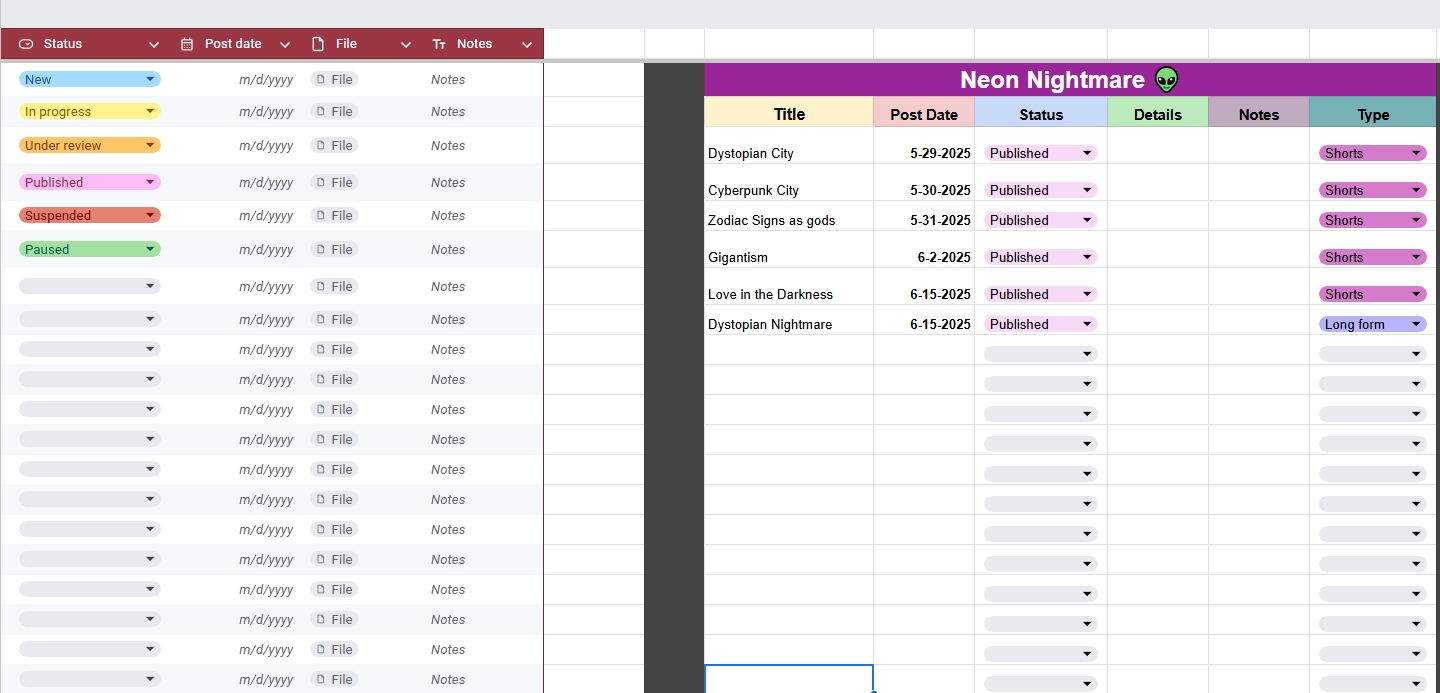Screen dimensions: 1440x693
Task: Select the 'Zodiac Signs as gods' cell
Action: point(789,217)
